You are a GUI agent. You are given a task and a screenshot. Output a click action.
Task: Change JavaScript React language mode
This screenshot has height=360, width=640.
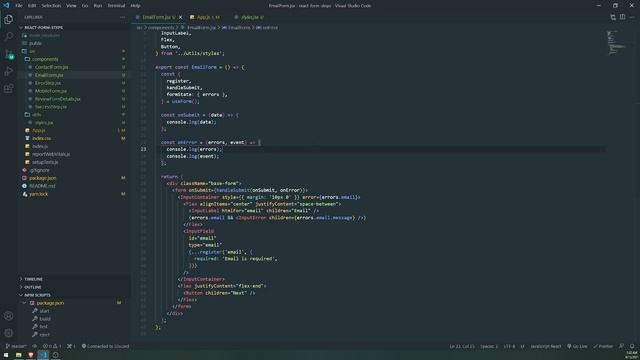tap(546, 346)
